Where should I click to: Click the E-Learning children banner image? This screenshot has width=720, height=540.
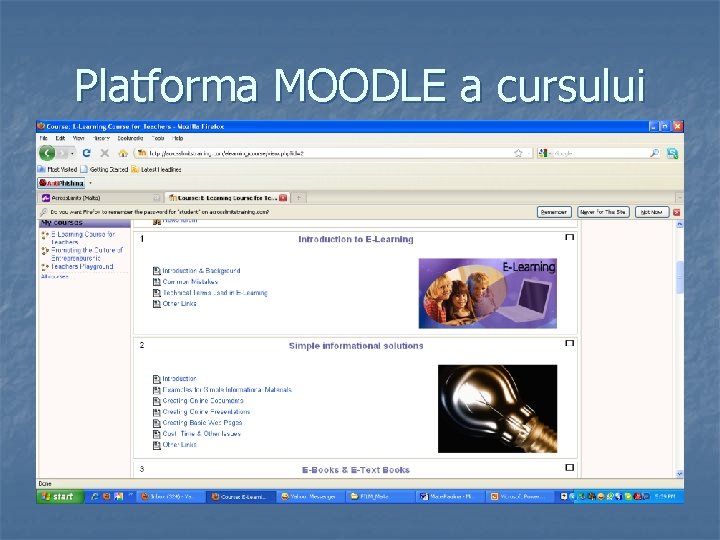488,293
